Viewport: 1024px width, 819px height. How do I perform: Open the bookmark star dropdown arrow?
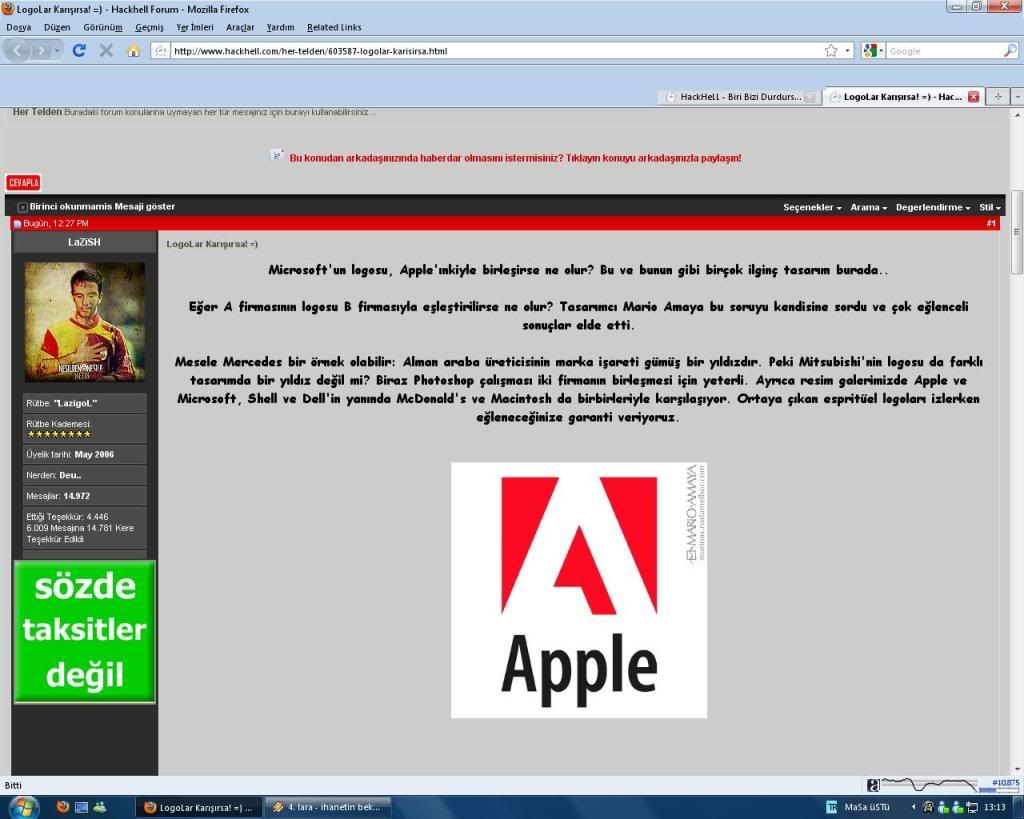click(847, 50)
